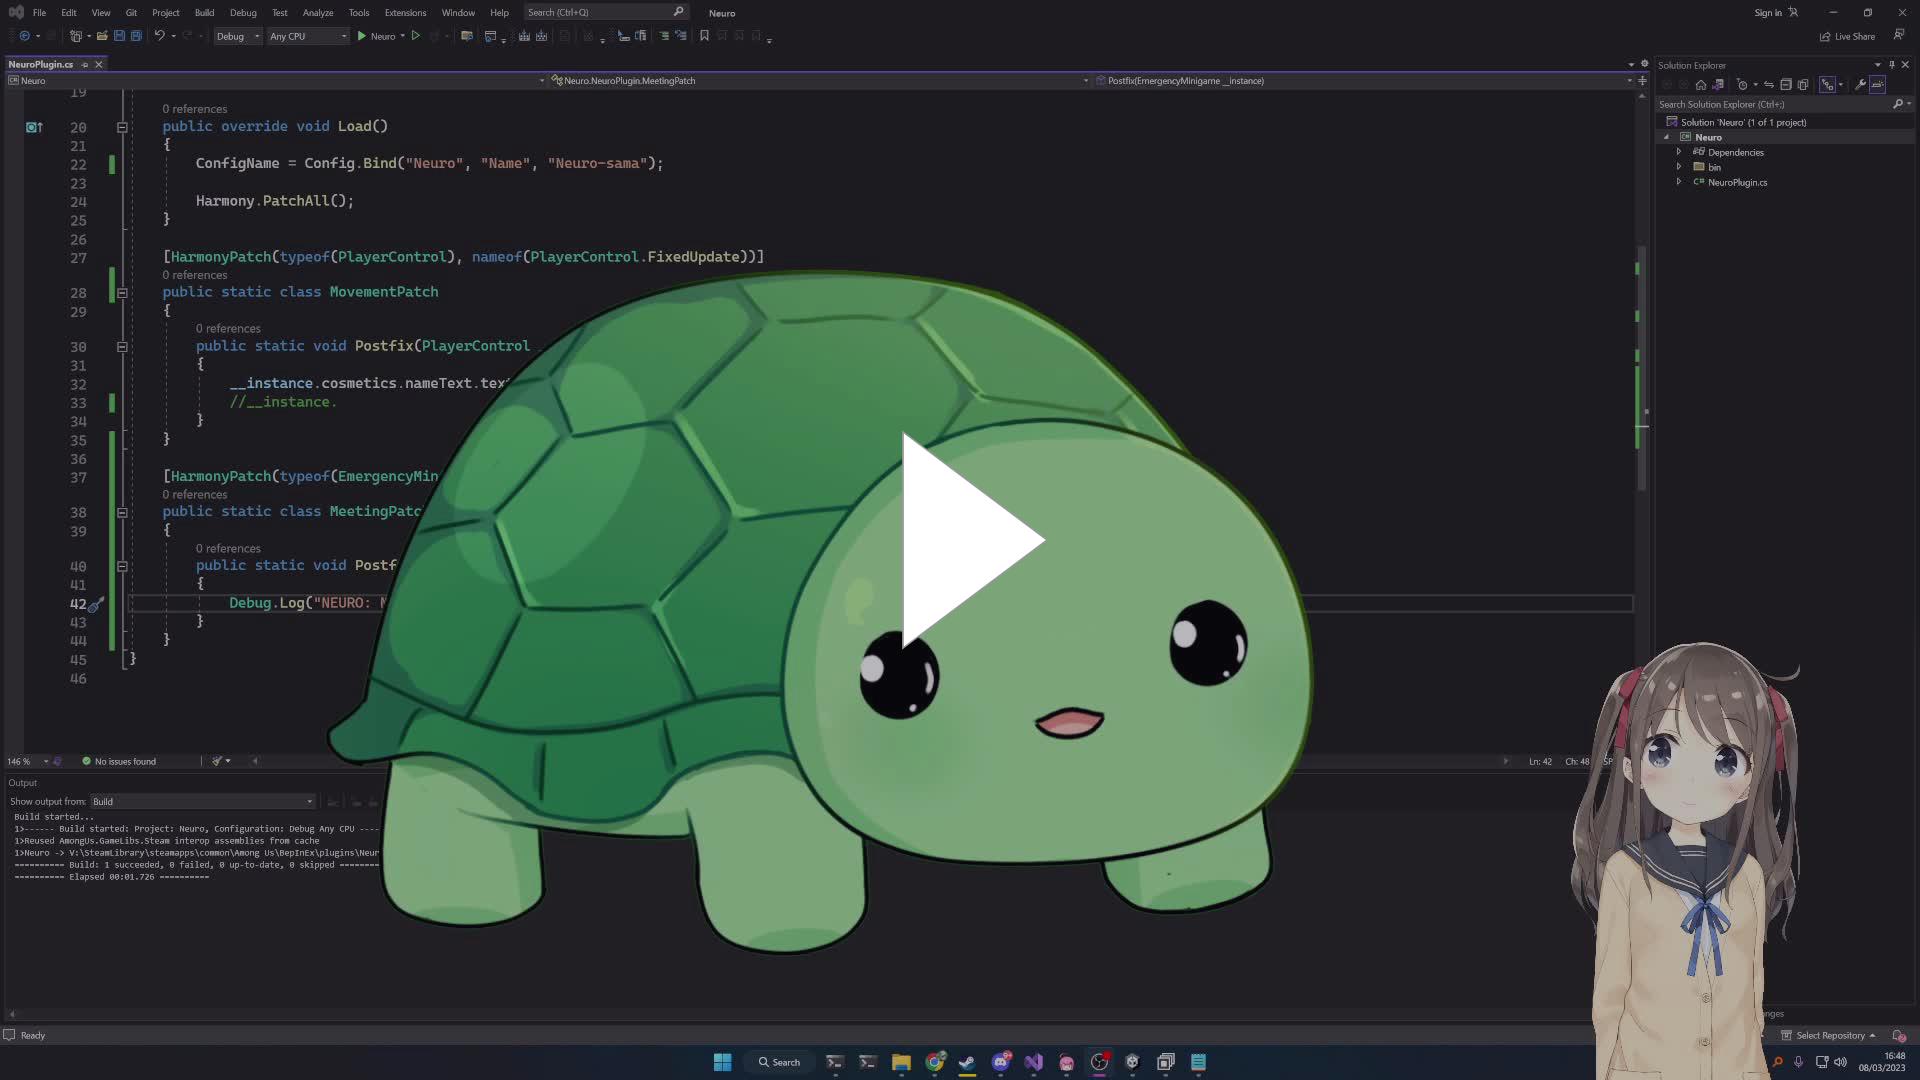Click the Sync with Active Document icon
Image resolution: width=1920 pixels, height=1080 pixels.
(x=1769, y=85)
